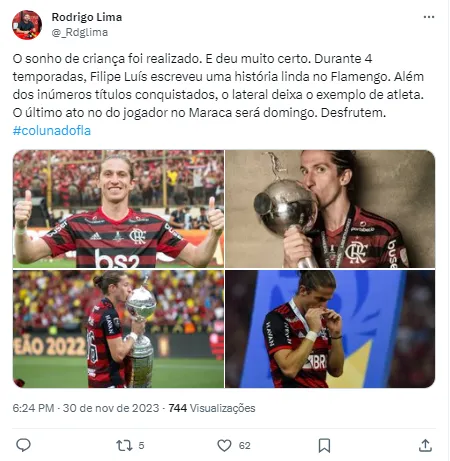The width and height of the screenshot is (450, 461).
Task: Click the 6:24 PM timestamp link
Action: pos(33,408)
